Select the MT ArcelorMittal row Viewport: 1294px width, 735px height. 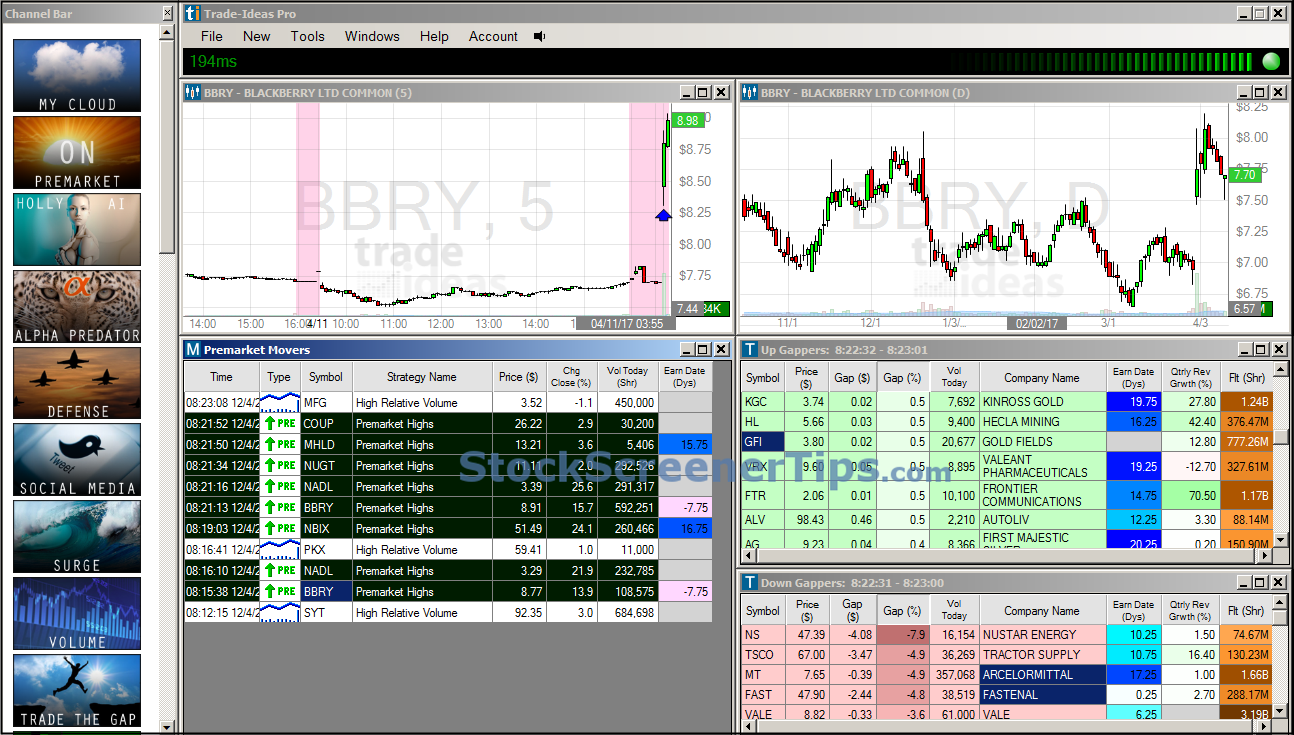[1007, 675]
